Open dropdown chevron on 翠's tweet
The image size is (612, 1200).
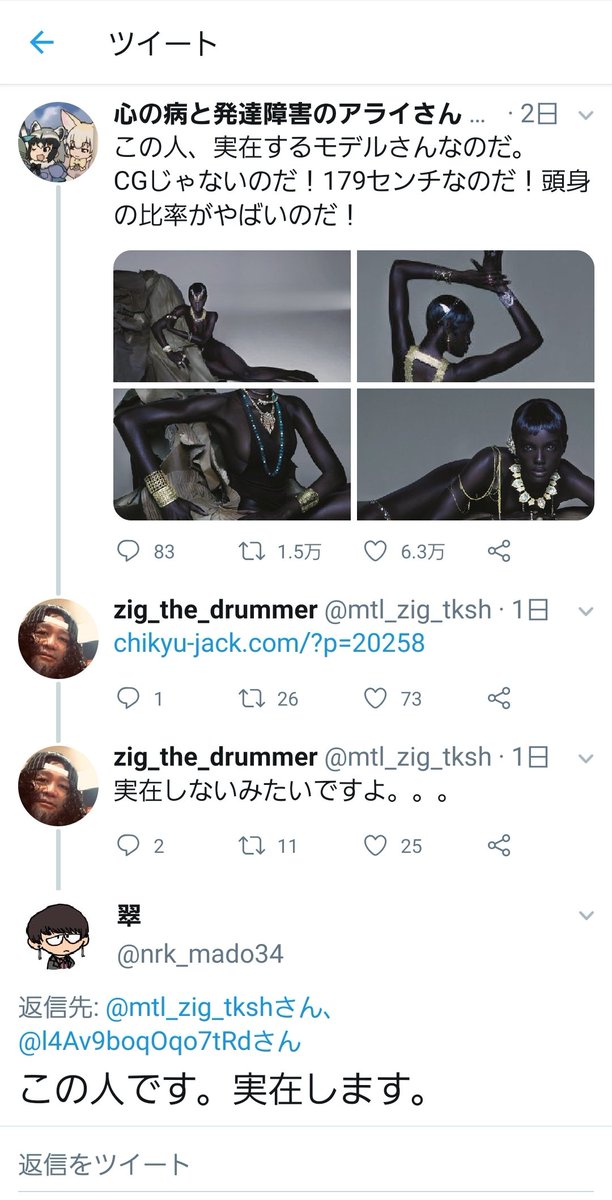pos(586,916)
